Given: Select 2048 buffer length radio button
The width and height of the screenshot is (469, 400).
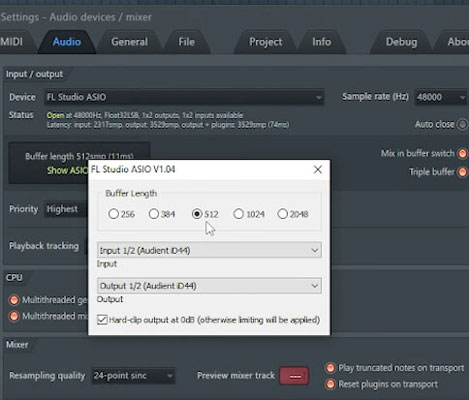Looking at the screenshot, I should (282, 214).
